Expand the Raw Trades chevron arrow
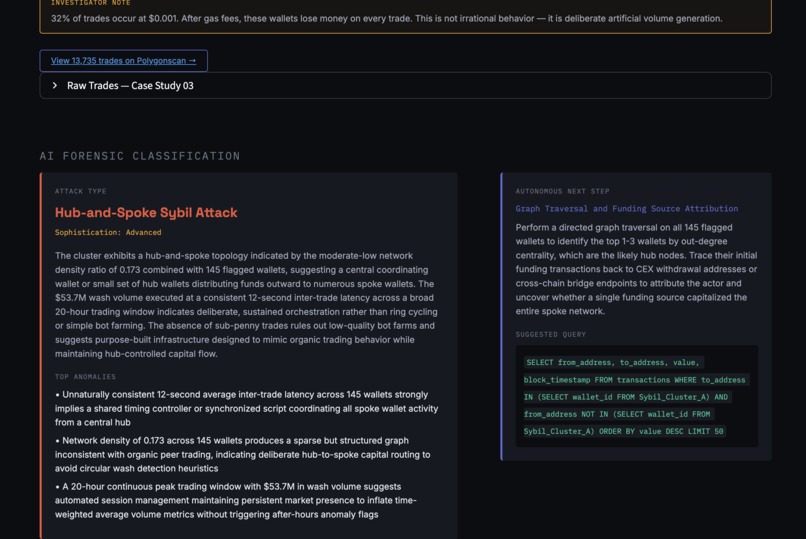The width and height of the screenshot is (806, 539). coord(55,85)
